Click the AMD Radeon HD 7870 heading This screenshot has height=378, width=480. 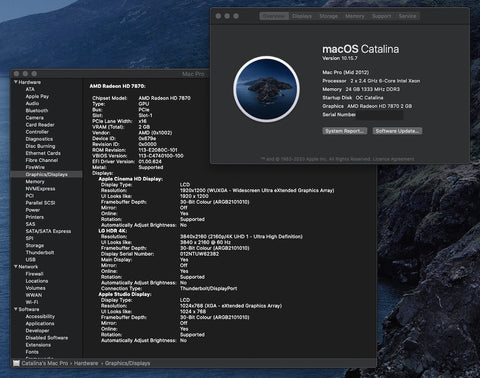[117, 86]
